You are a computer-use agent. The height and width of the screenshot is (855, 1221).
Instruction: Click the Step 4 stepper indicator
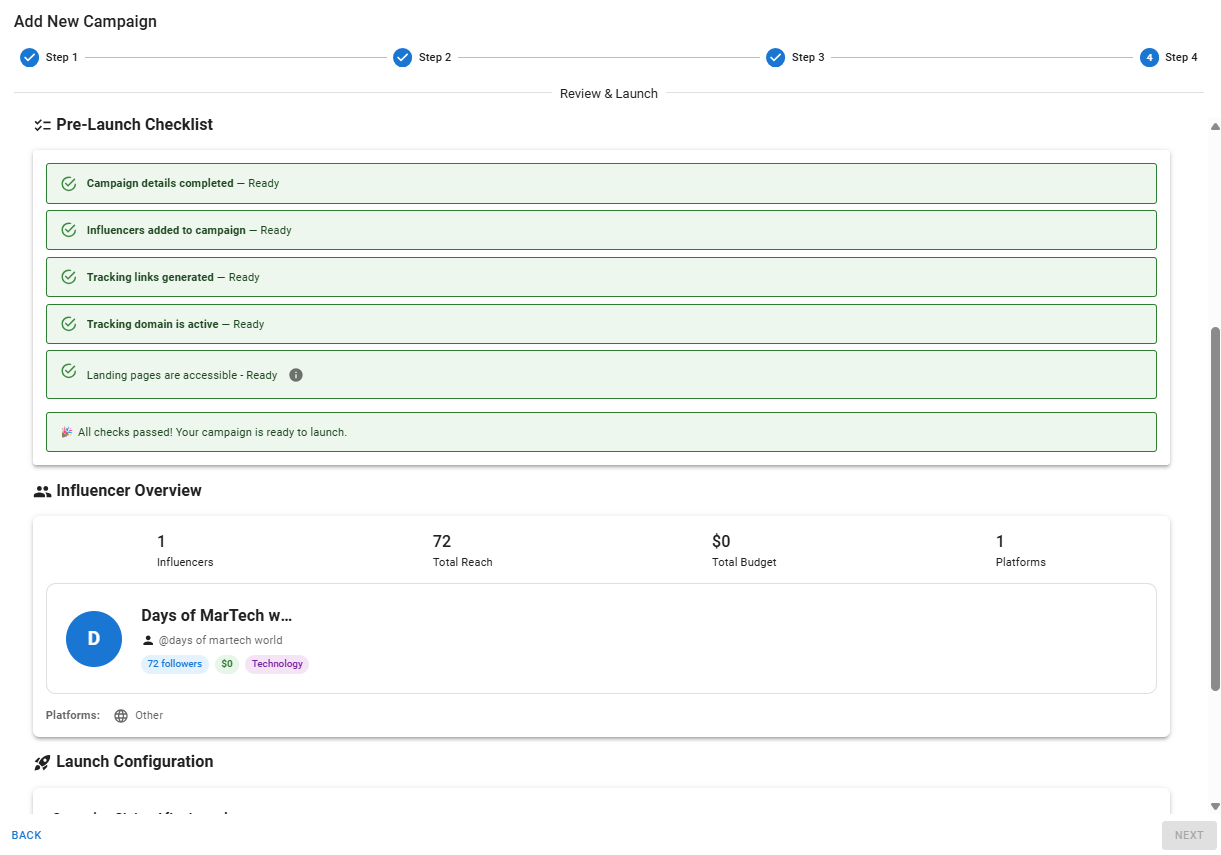1150,57
